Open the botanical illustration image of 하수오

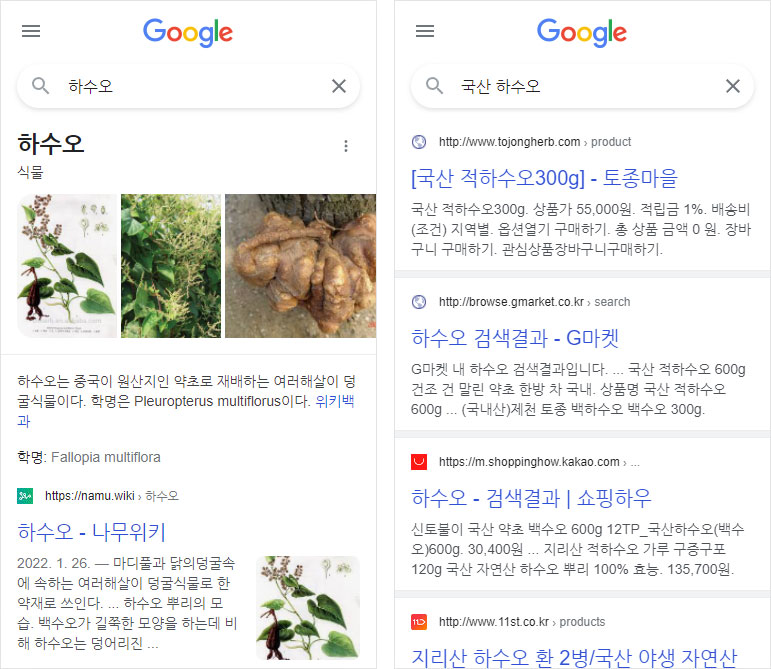coord(65,265)
